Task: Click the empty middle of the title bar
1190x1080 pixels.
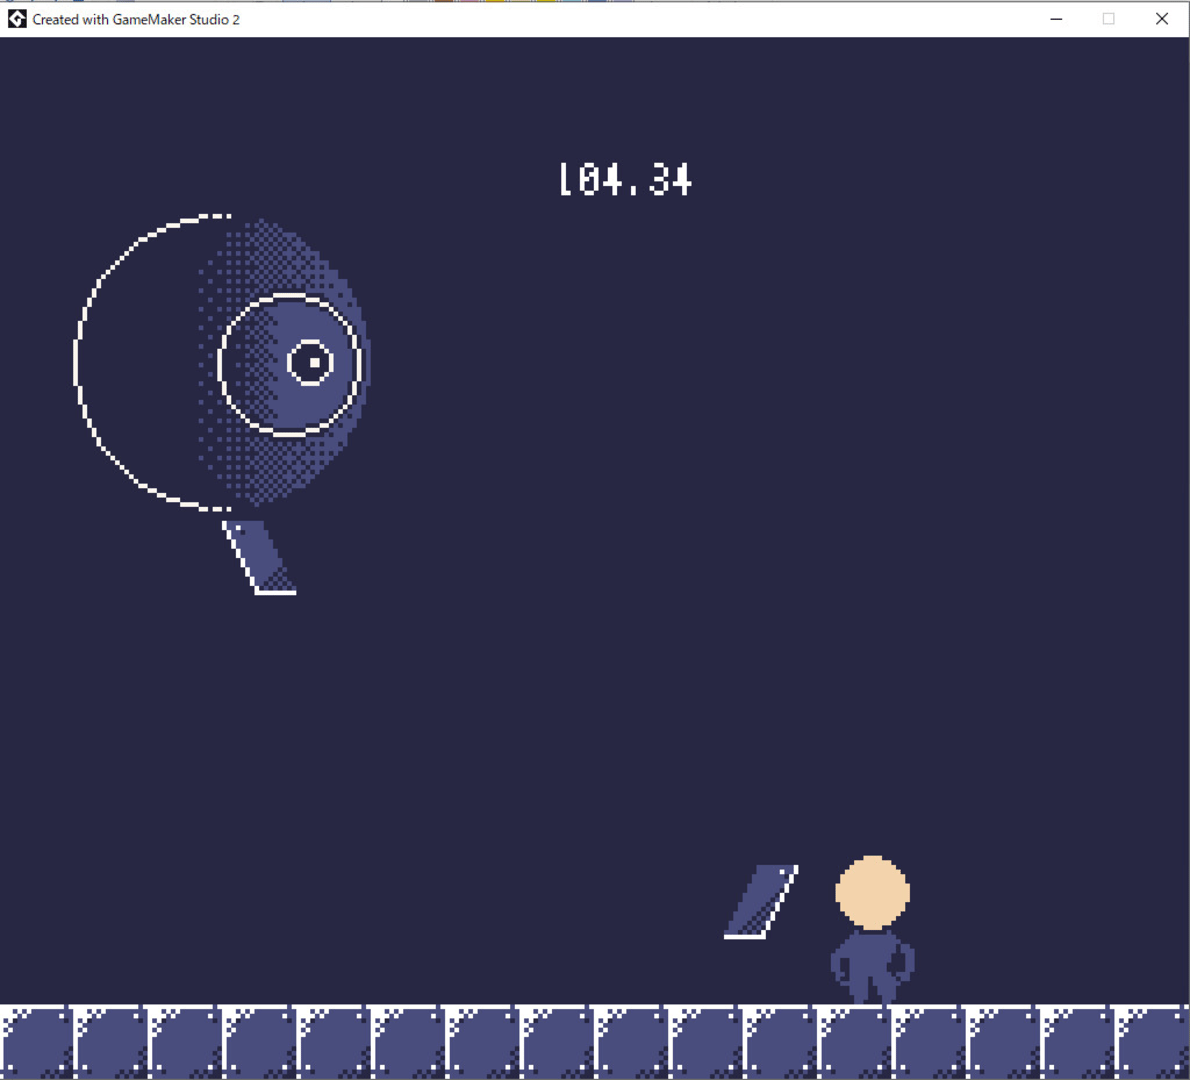Action: (640, 19)
